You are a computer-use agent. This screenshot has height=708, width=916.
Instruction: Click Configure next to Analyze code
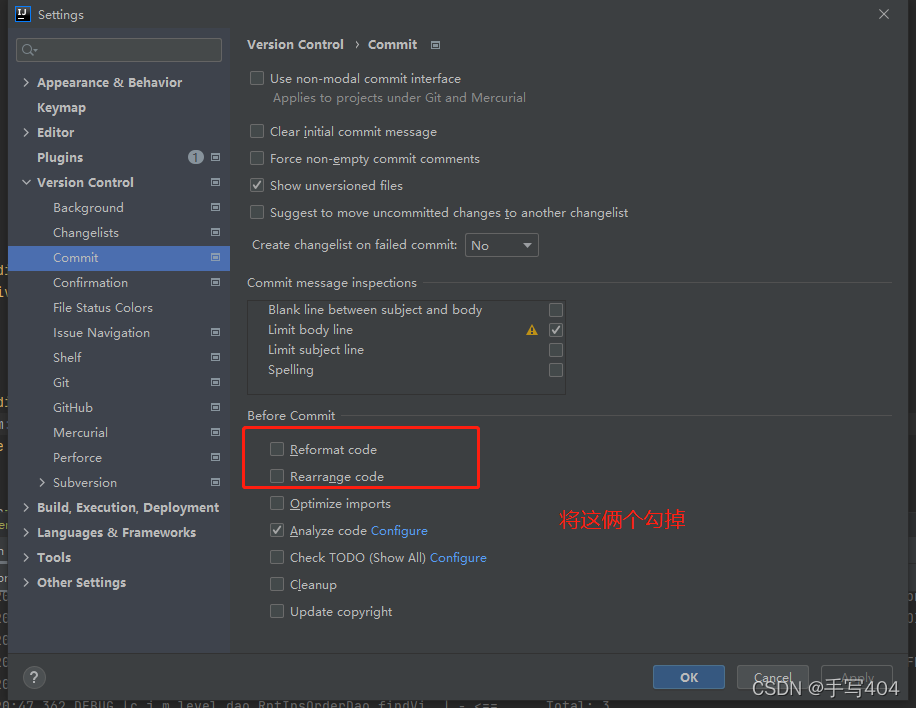[x=399, y=530]
